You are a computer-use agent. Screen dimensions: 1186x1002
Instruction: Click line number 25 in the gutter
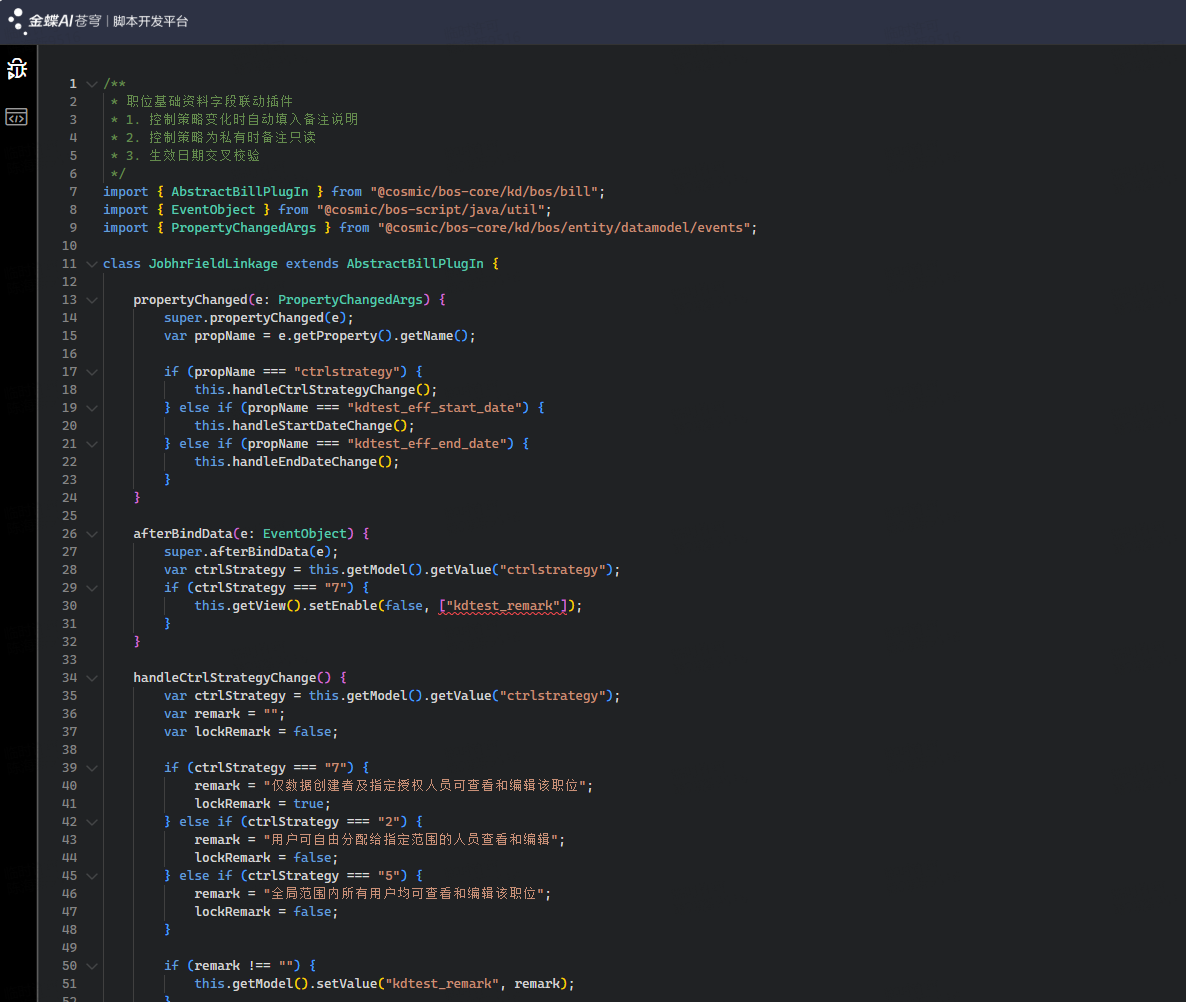pyautogui.click(x=69, y=516)
